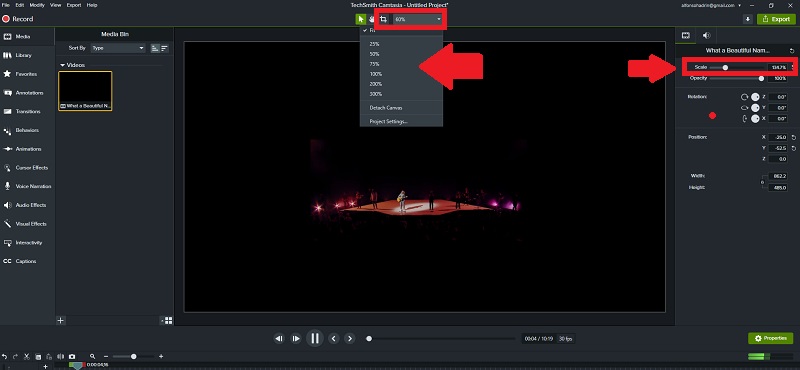Enable the crop mode tool
The height and width of the screenshot is (370, 800).
pyautogui.click(x=384, y=19)
